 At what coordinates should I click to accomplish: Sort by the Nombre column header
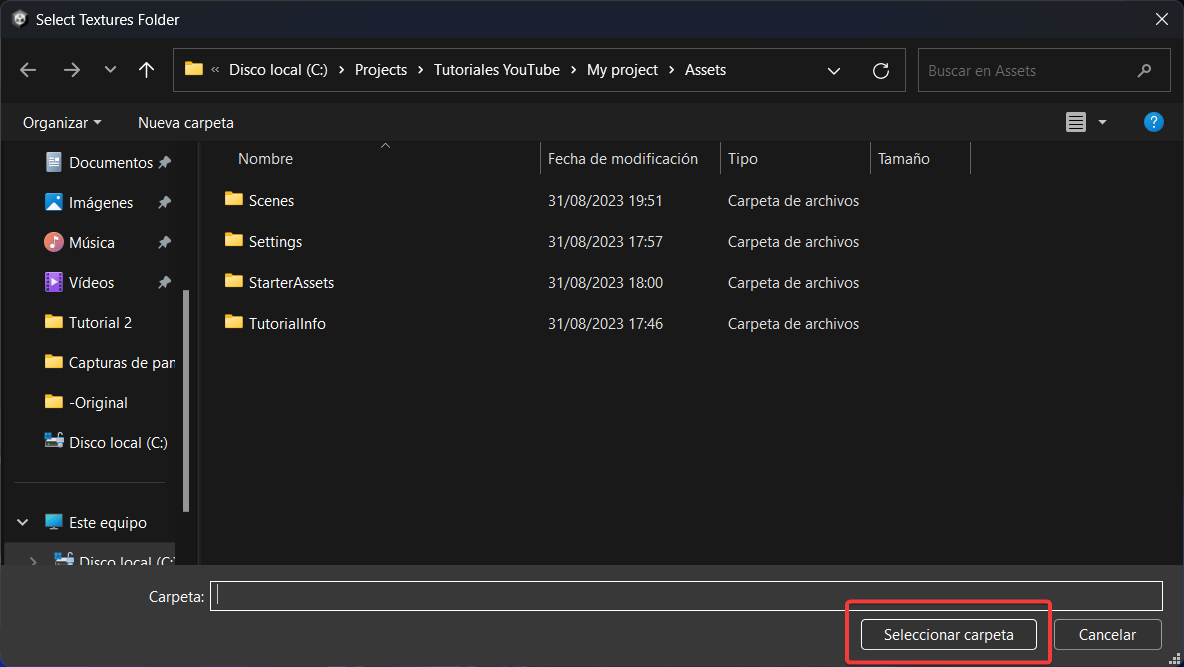tap(265, 159)
